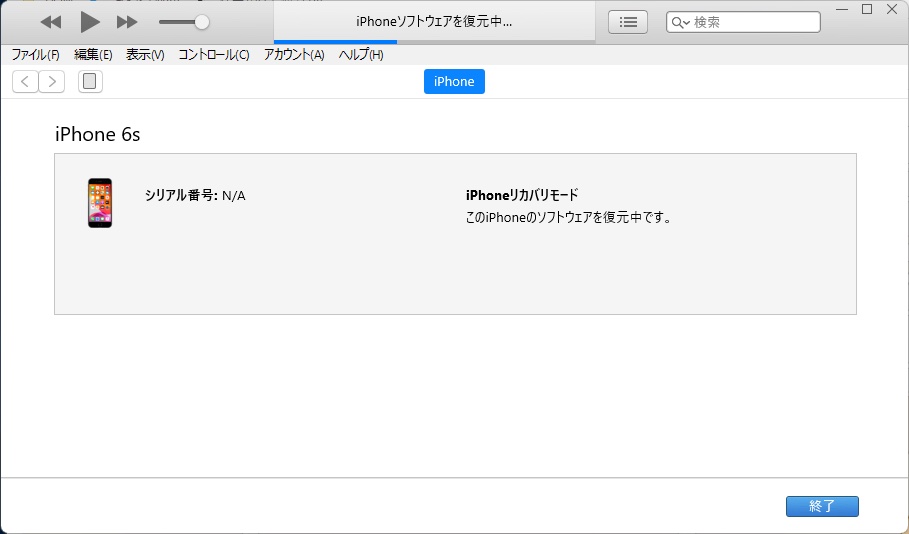Image resolution: width=909 pixels, height=534 pixels.
Task: Click the fast-forward next track icon
Action: (x=127, y=22)
